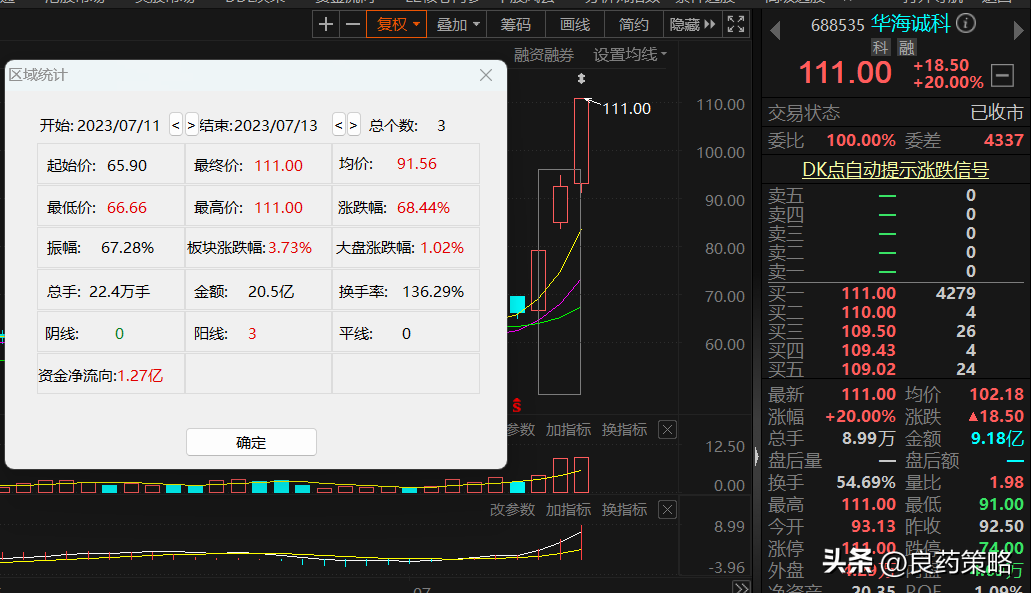
Task: Click the zoom out minus icon
Action: point(353,25)
